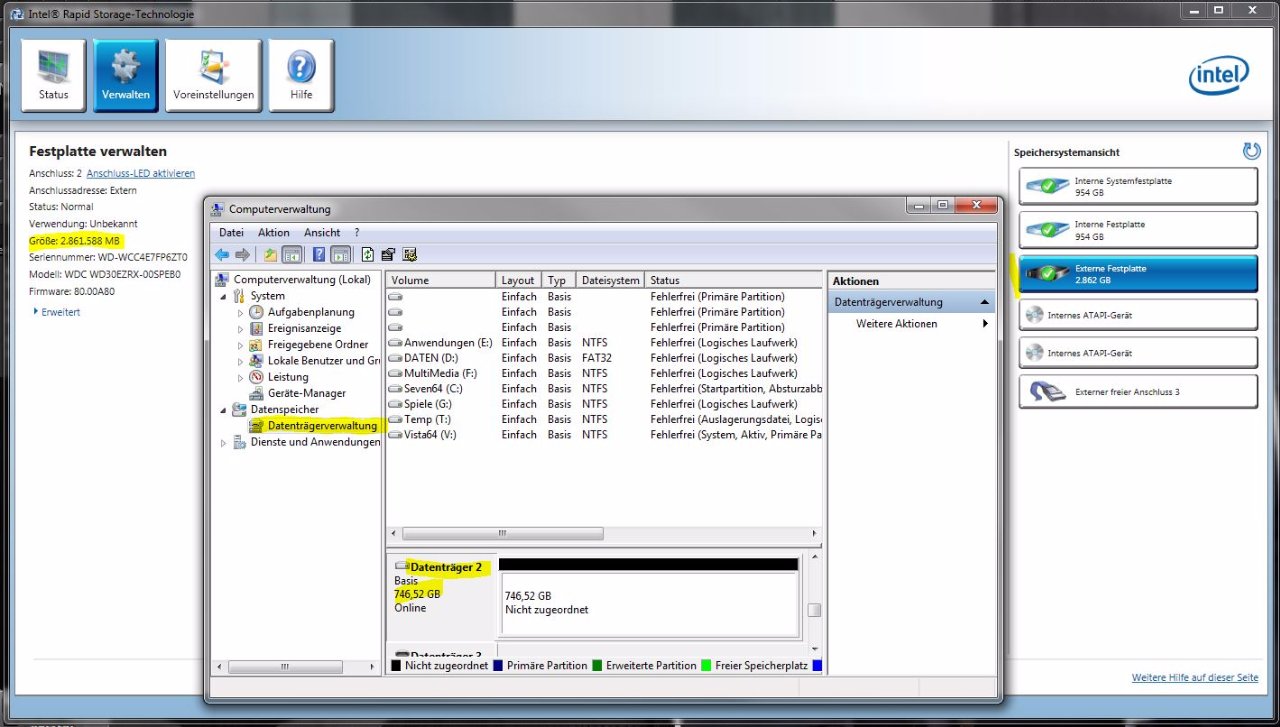Click the Up one level folder icon
Viewport: 1280px width, 727px height.
click(271, 255)
